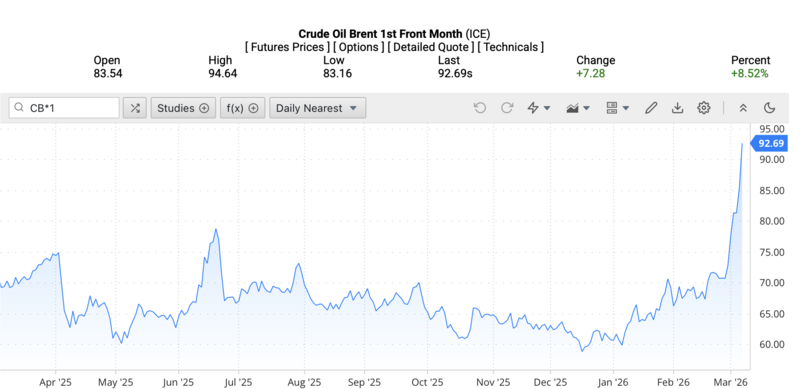Click the Jan '26 axis label

point(613,381)
